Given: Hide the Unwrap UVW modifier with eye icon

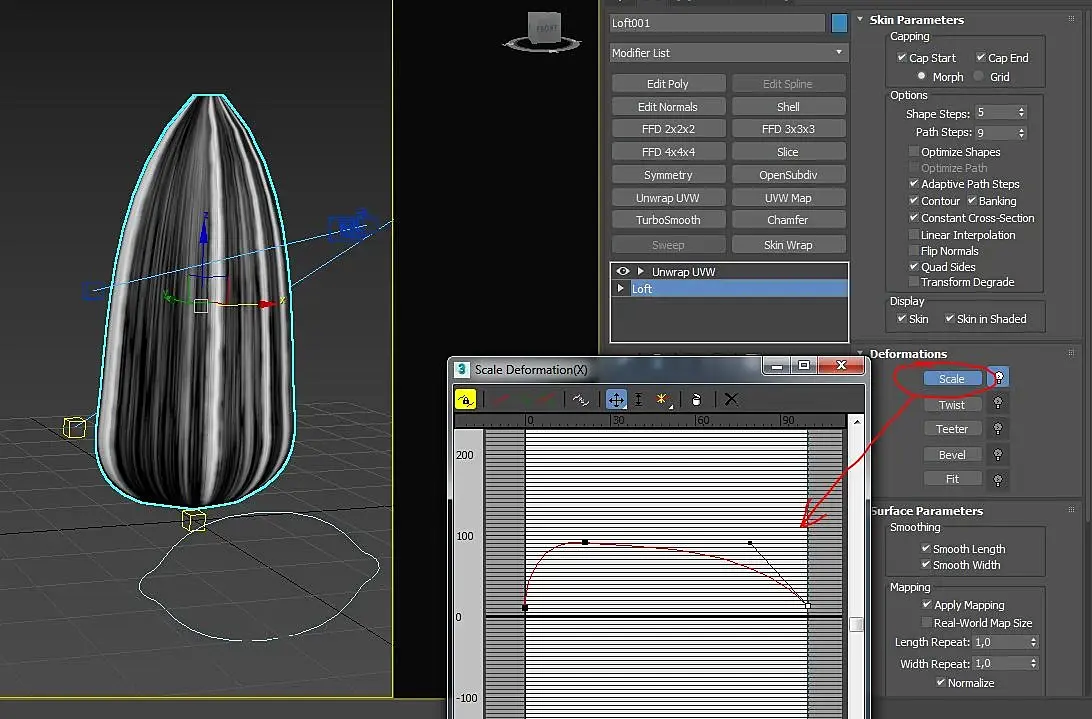Looking at the screenshot, I should coord(623,272).
